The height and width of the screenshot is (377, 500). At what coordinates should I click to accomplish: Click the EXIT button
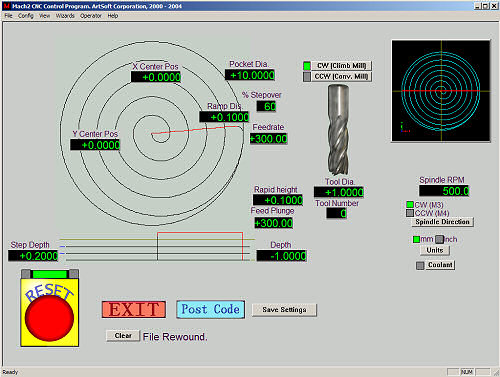click(x=134, y=309)
